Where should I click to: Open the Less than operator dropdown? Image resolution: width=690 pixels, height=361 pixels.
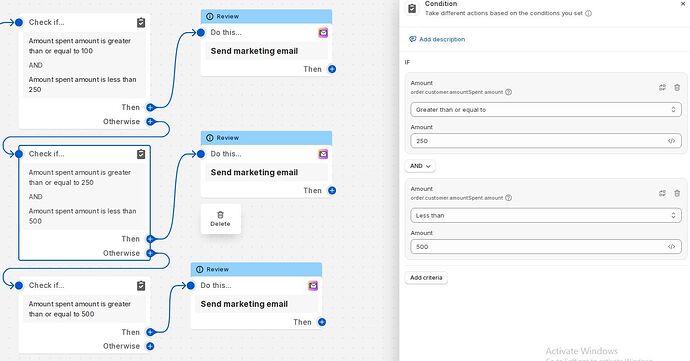click(x=546, y=215)
